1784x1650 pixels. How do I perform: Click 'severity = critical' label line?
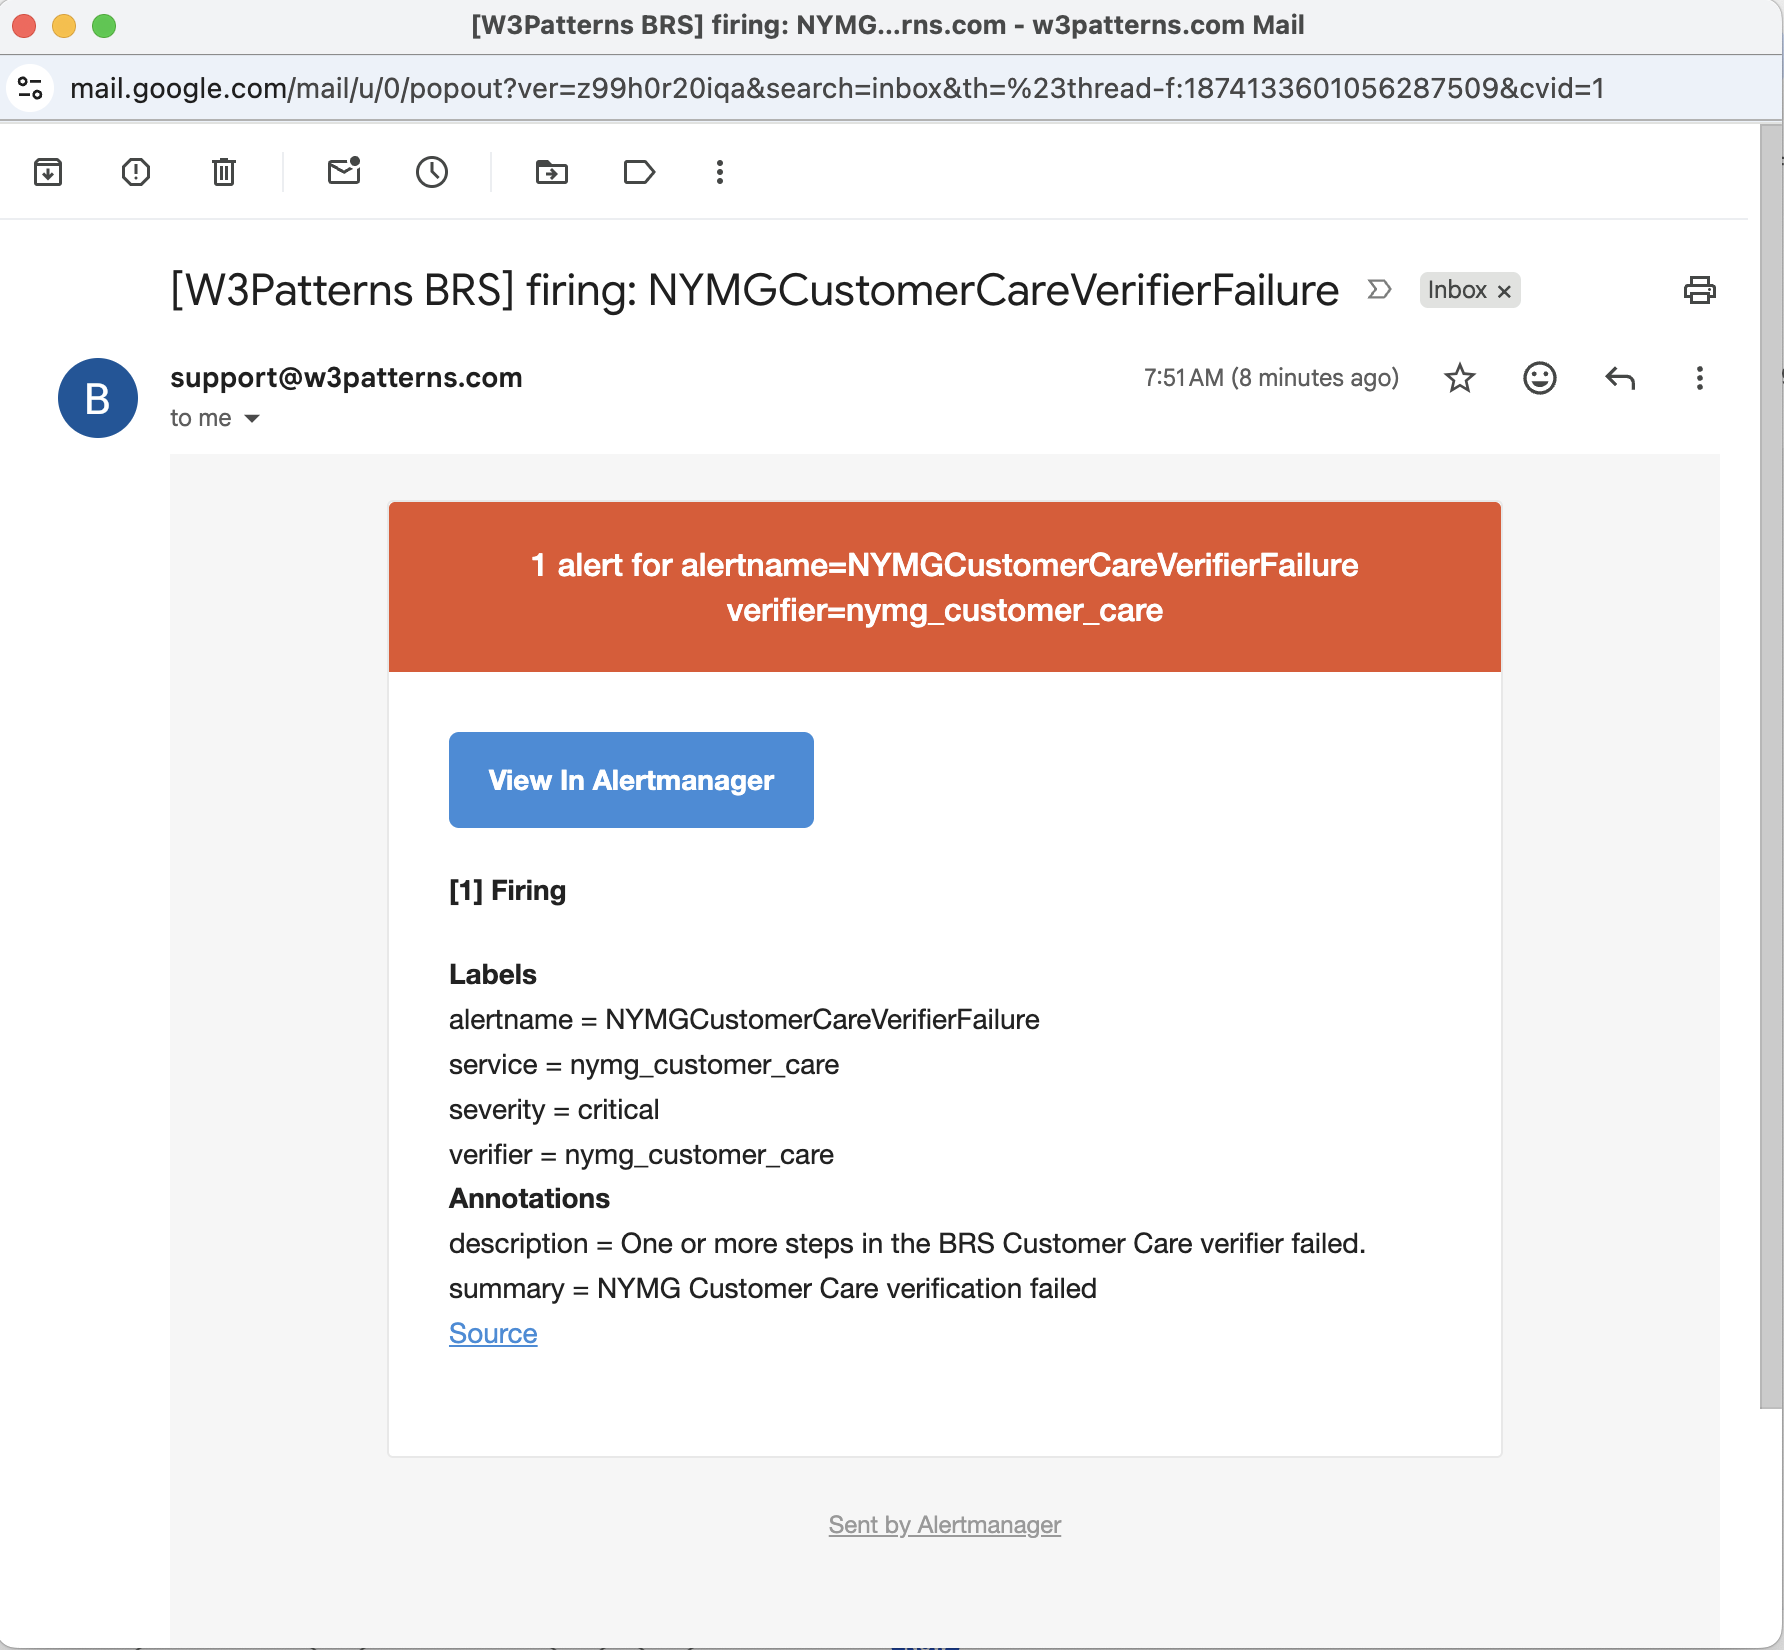[554, 1109]
